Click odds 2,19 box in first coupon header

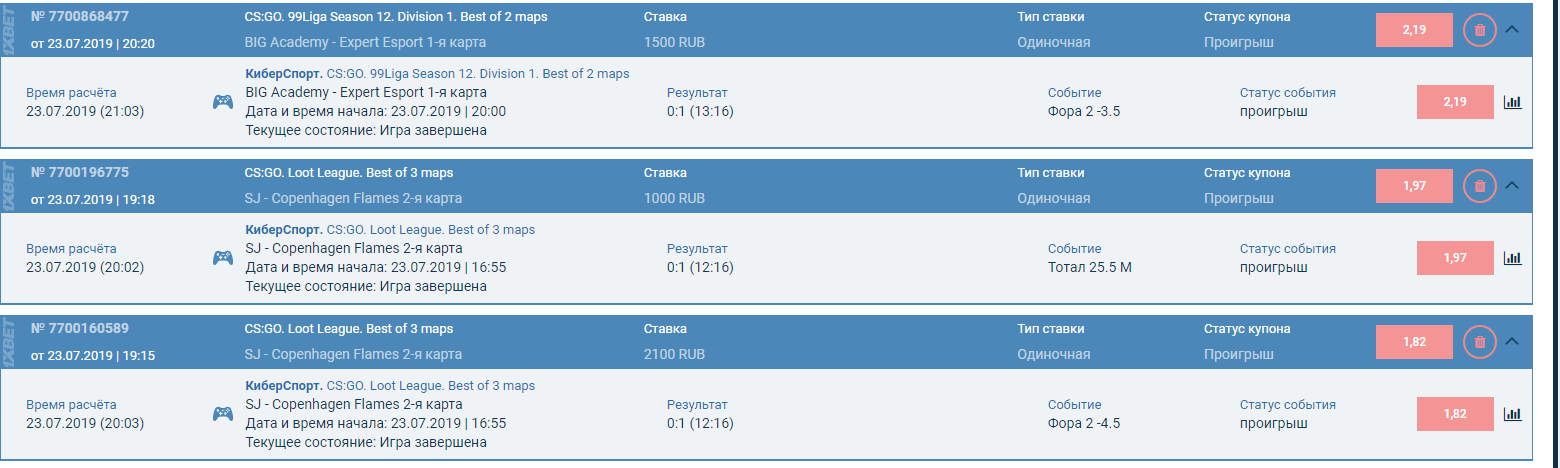coord(1414,30)
